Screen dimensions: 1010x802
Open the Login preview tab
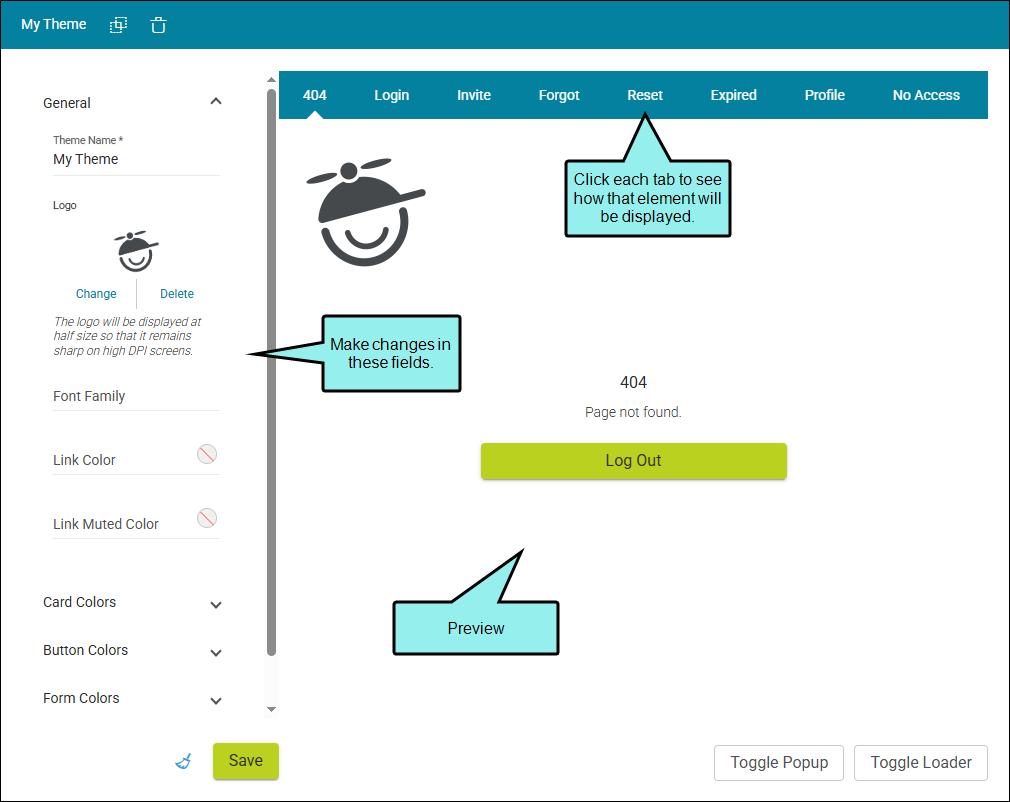coord(392,95)
